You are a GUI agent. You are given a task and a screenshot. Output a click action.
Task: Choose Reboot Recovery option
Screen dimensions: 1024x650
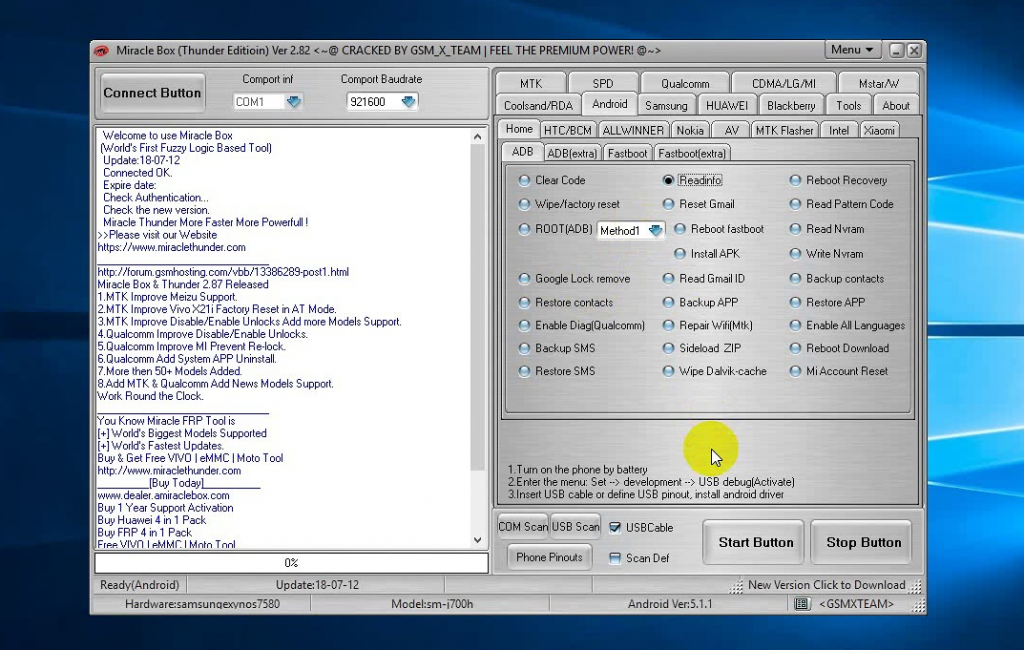(x=795, y=180)
